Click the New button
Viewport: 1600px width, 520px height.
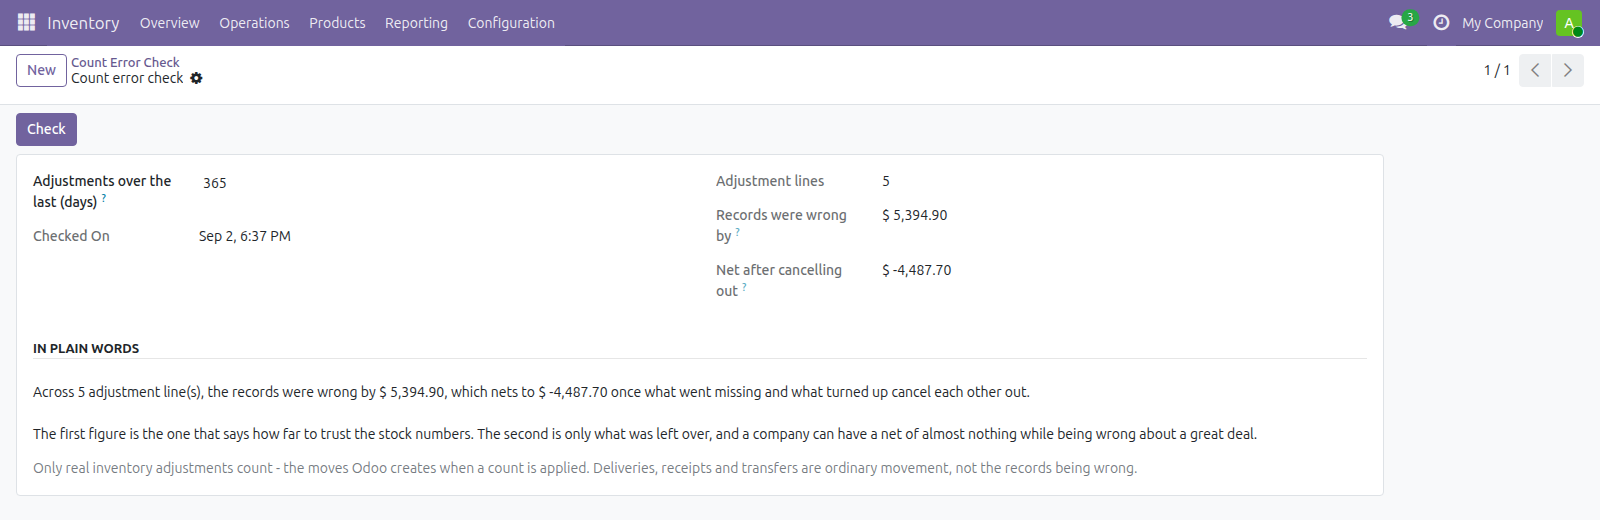41,70
